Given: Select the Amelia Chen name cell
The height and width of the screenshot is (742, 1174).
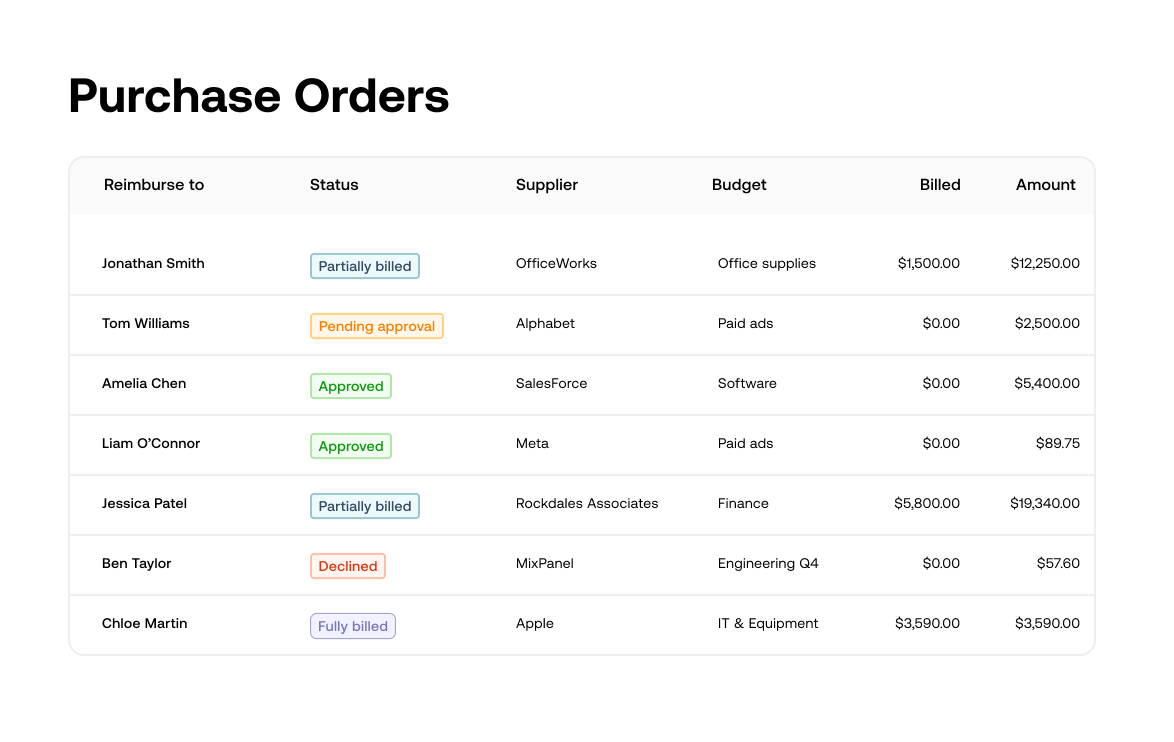Looking at the screenshot, I should [144, 383].
